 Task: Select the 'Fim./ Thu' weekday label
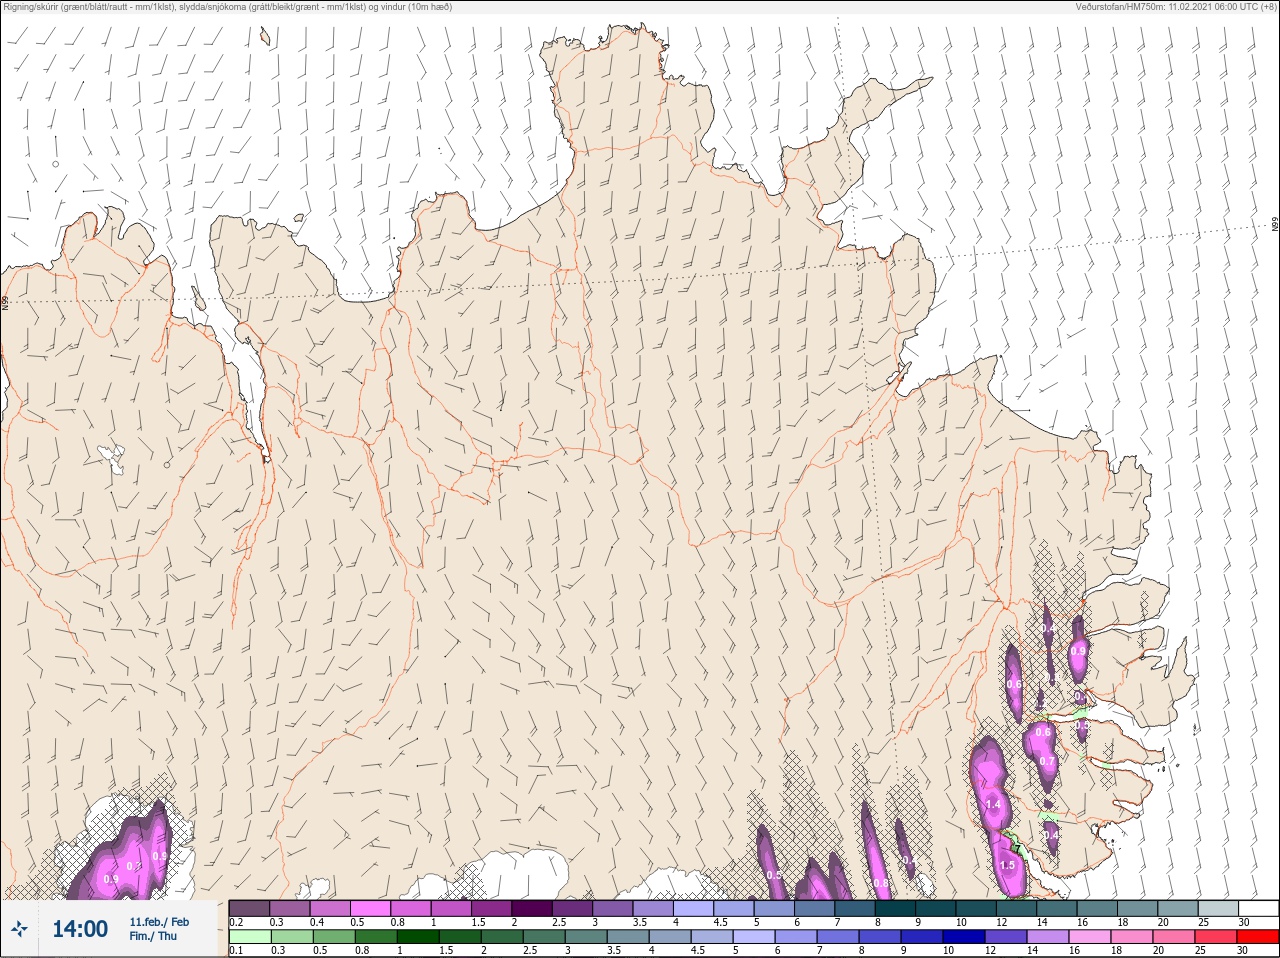pos(153,936)
